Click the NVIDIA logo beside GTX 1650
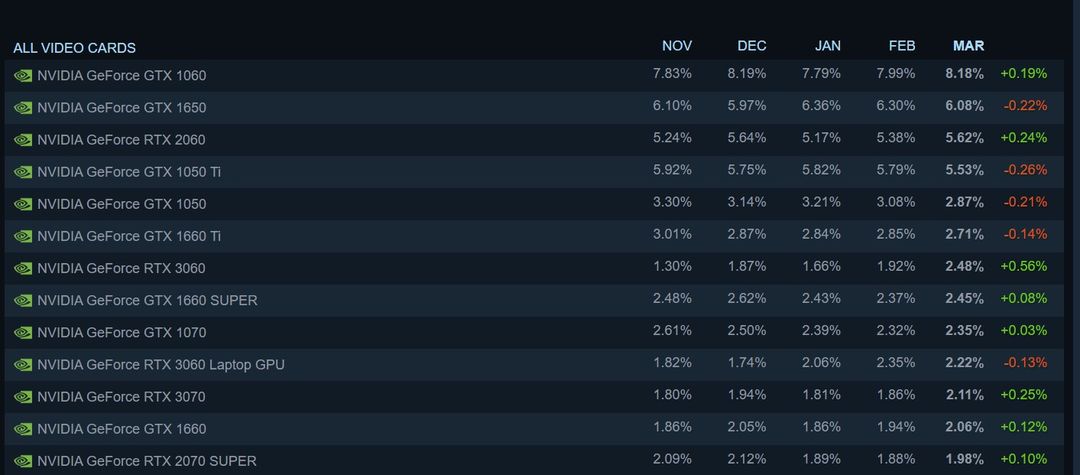 [x=23, y=108]
